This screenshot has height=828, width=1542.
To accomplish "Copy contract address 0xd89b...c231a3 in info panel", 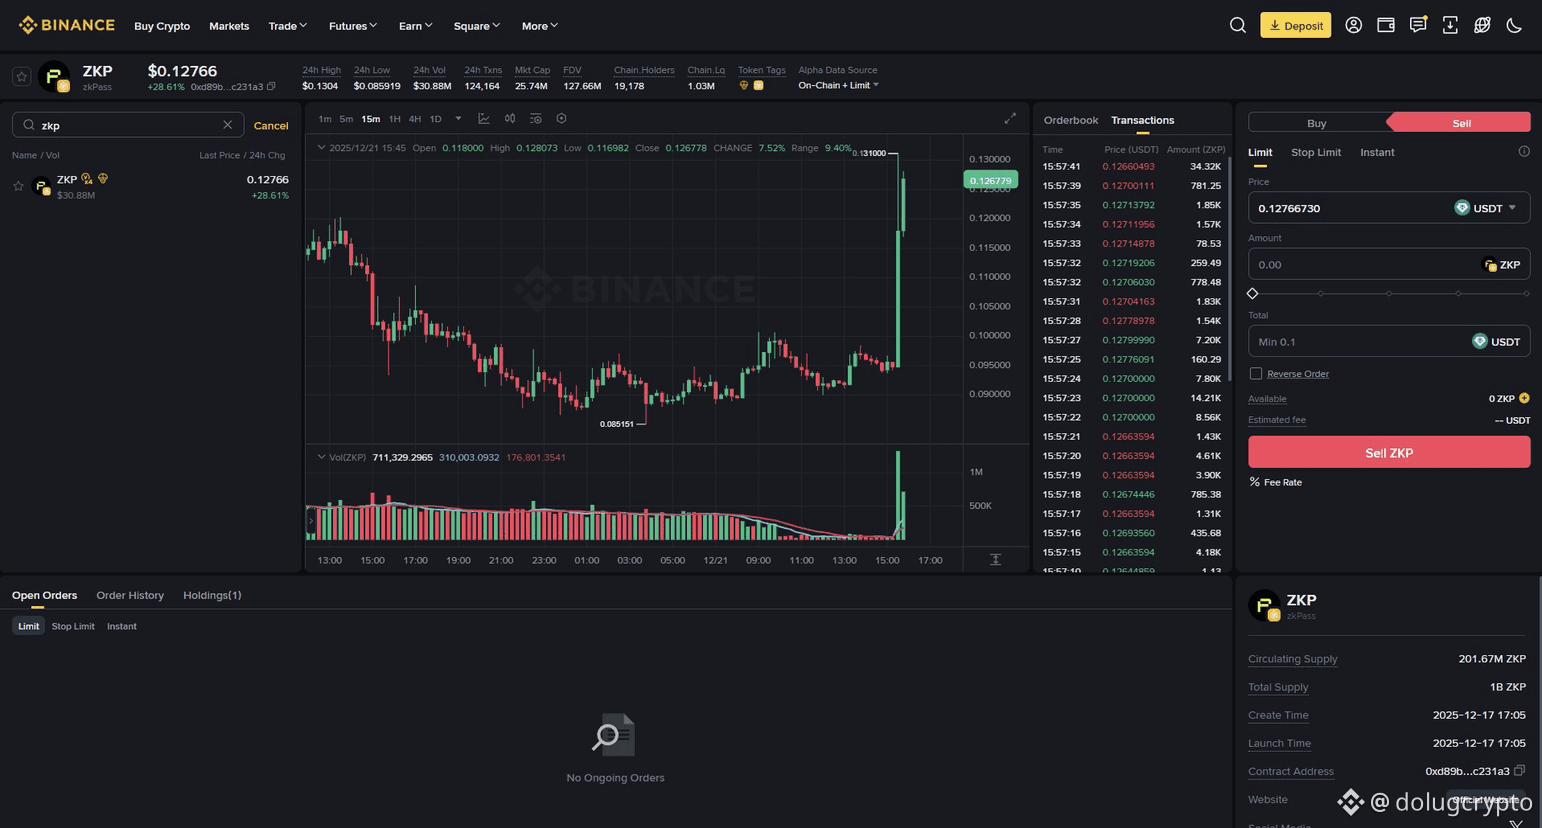I will pos(1519,771).
